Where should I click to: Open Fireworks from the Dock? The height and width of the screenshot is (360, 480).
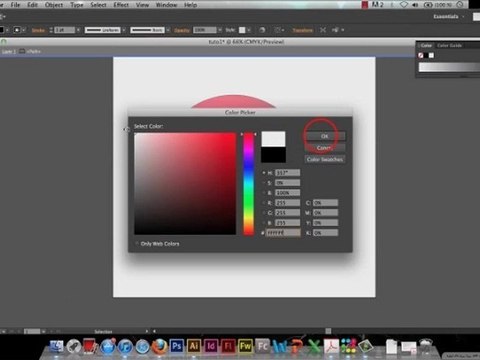pos(245,346)
